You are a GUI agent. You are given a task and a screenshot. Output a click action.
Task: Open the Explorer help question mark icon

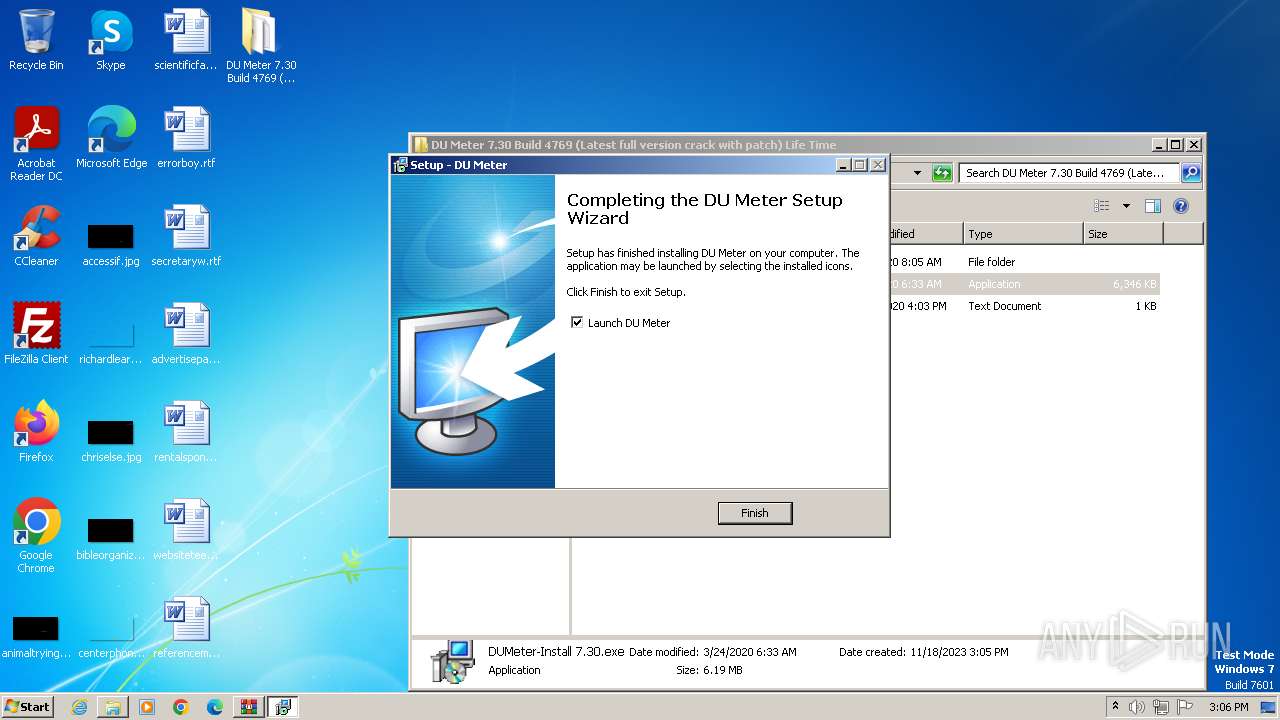pyautogui.click(x=1180, y=206)
